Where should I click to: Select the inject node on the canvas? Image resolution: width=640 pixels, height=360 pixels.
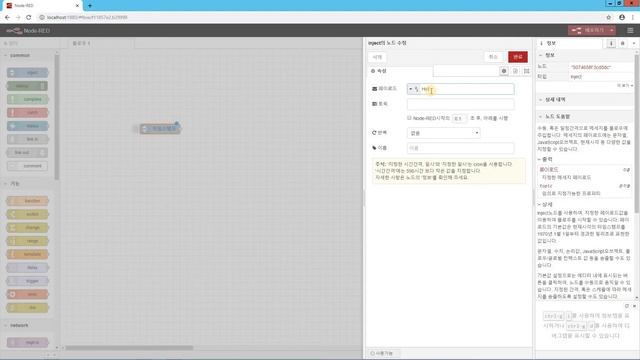point(160,129)
